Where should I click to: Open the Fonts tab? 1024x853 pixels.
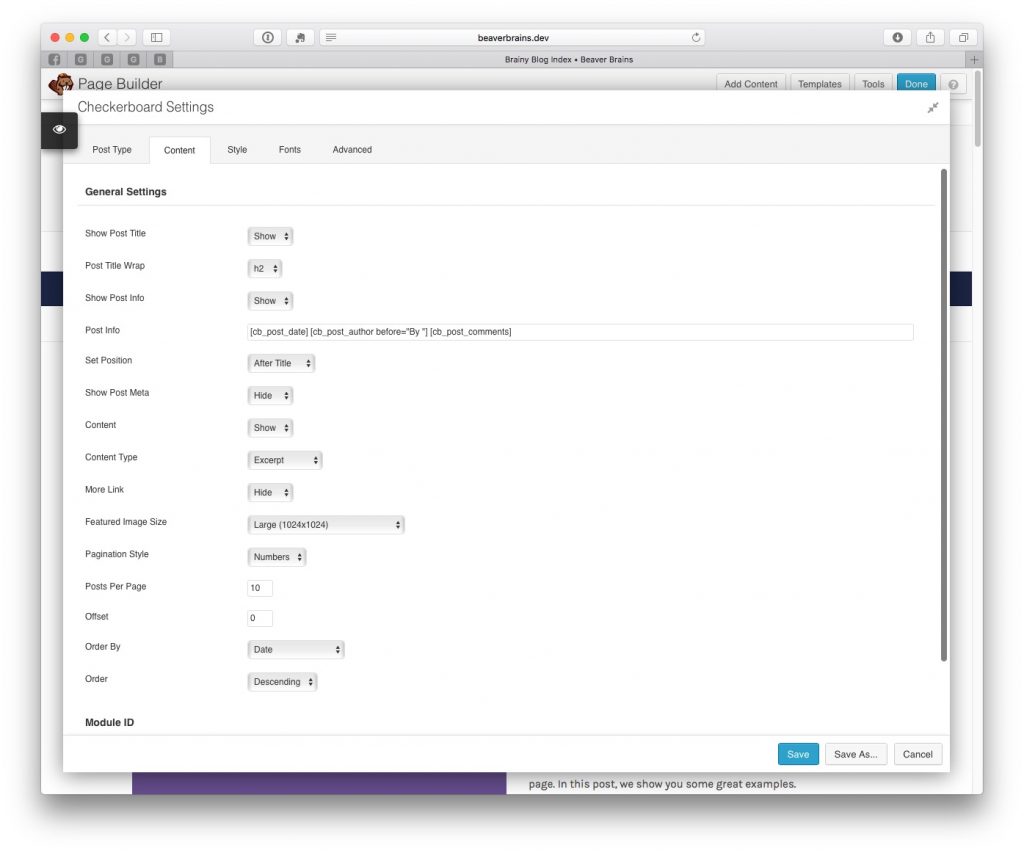290,150
